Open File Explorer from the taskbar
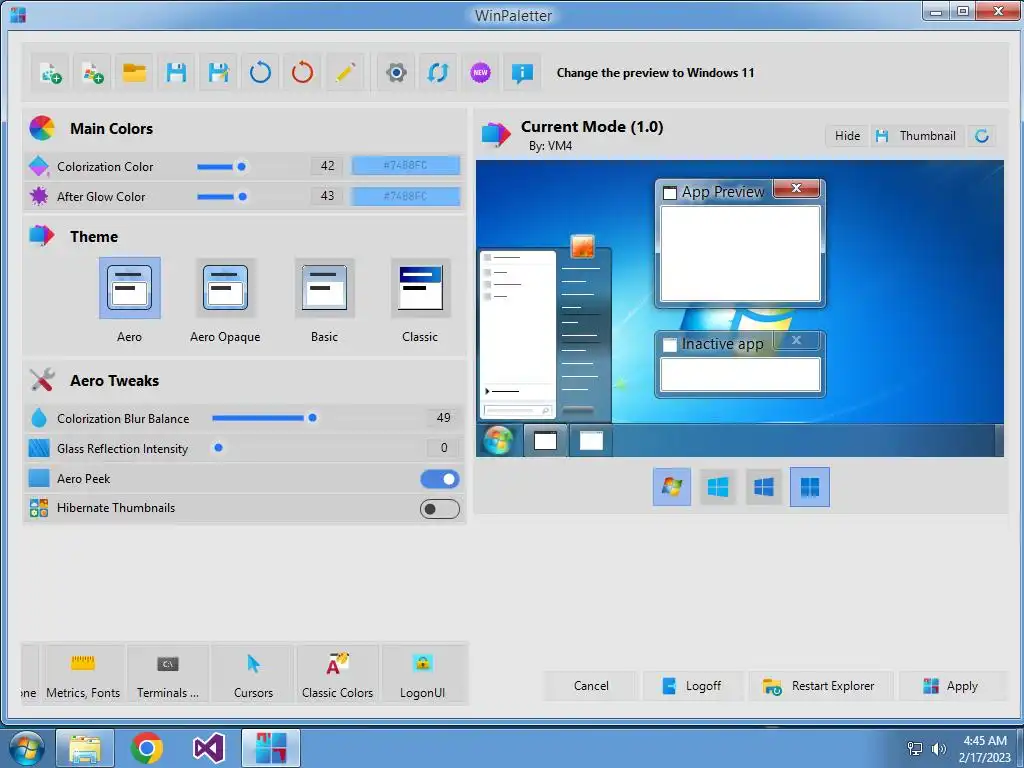 click(85, 748)
